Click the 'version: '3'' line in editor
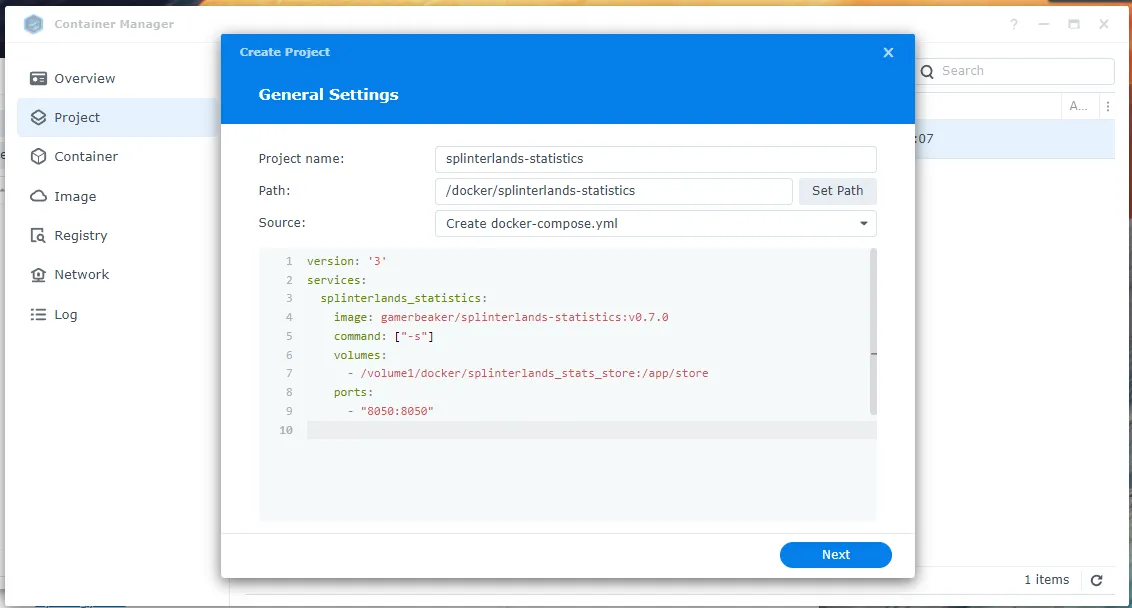Screen dimensions: 1132x608 pos(347,261)
